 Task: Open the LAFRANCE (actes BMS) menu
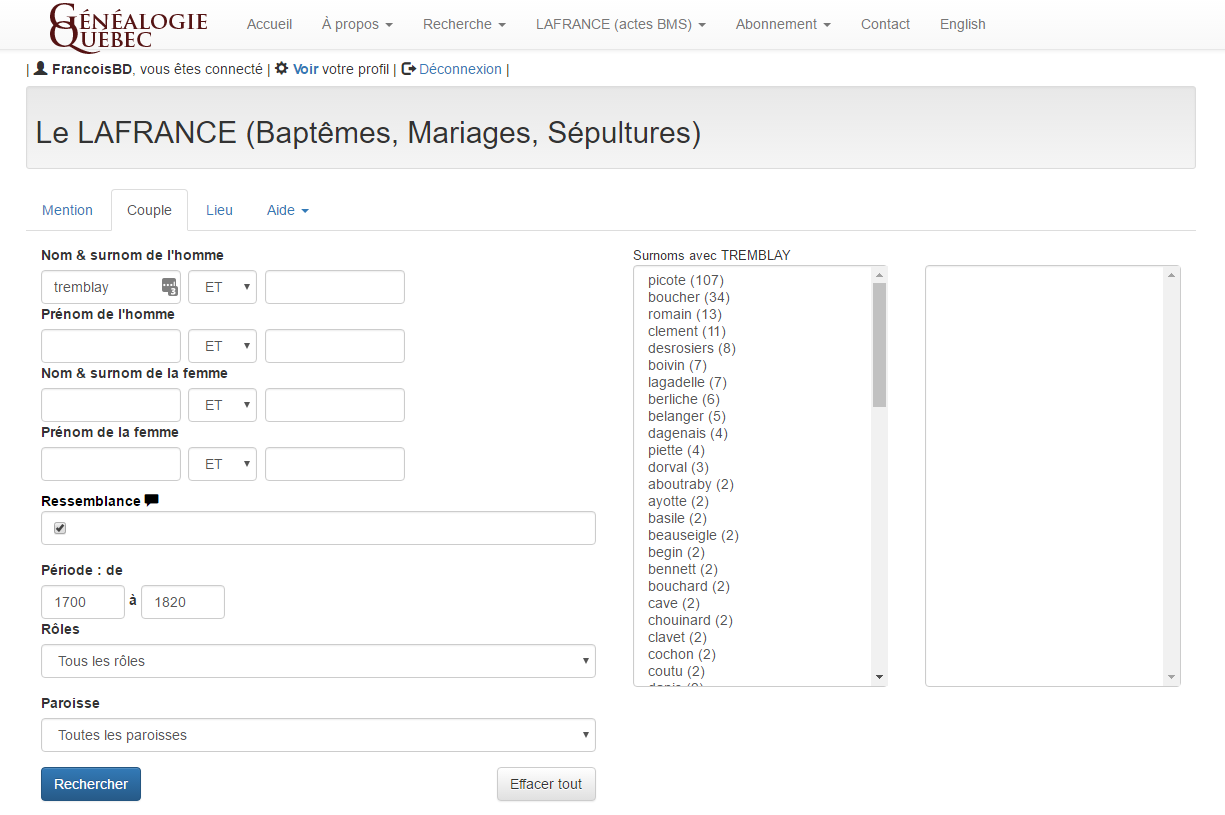point(621,24)
